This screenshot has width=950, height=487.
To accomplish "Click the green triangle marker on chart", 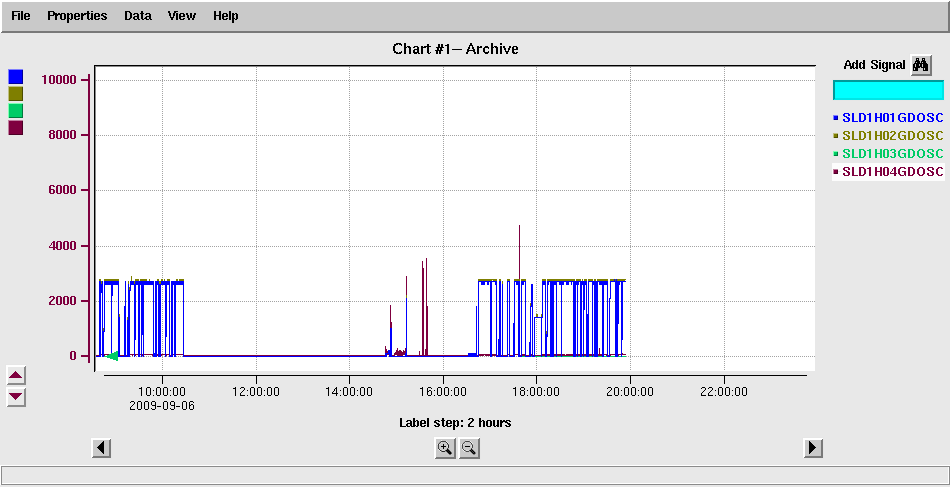I will [x=112, y=356].
